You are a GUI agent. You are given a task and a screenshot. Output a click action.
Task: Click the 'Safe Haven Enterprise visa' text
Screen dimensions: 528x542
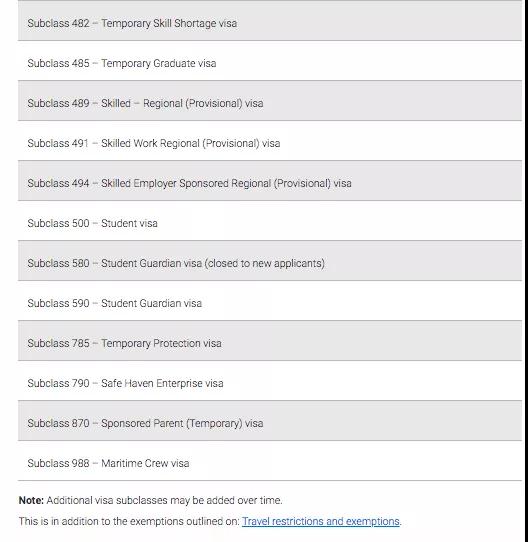(x=162, y=383)
